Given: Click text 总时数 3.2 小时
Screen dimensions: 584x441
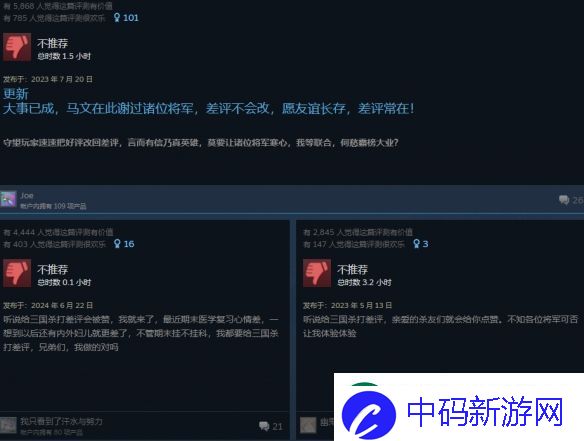Looking at the screenshot, I should (x=364, y=282).
